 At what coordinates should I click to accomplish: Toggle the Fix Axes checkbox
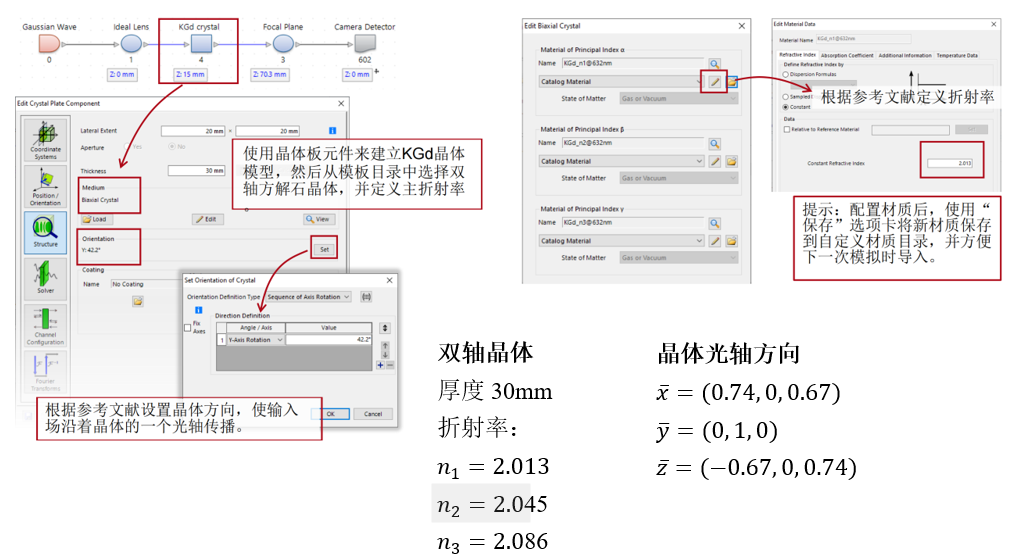[x=188, y=328]
